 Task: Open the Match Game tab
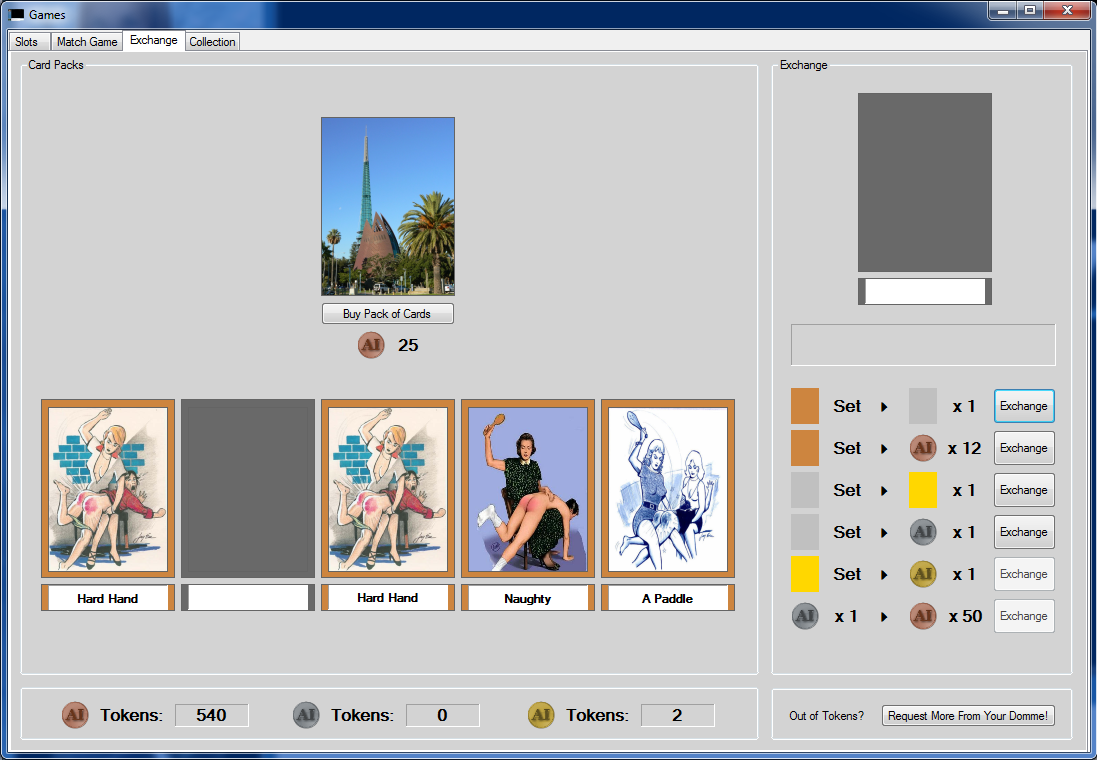click(87, 41)
